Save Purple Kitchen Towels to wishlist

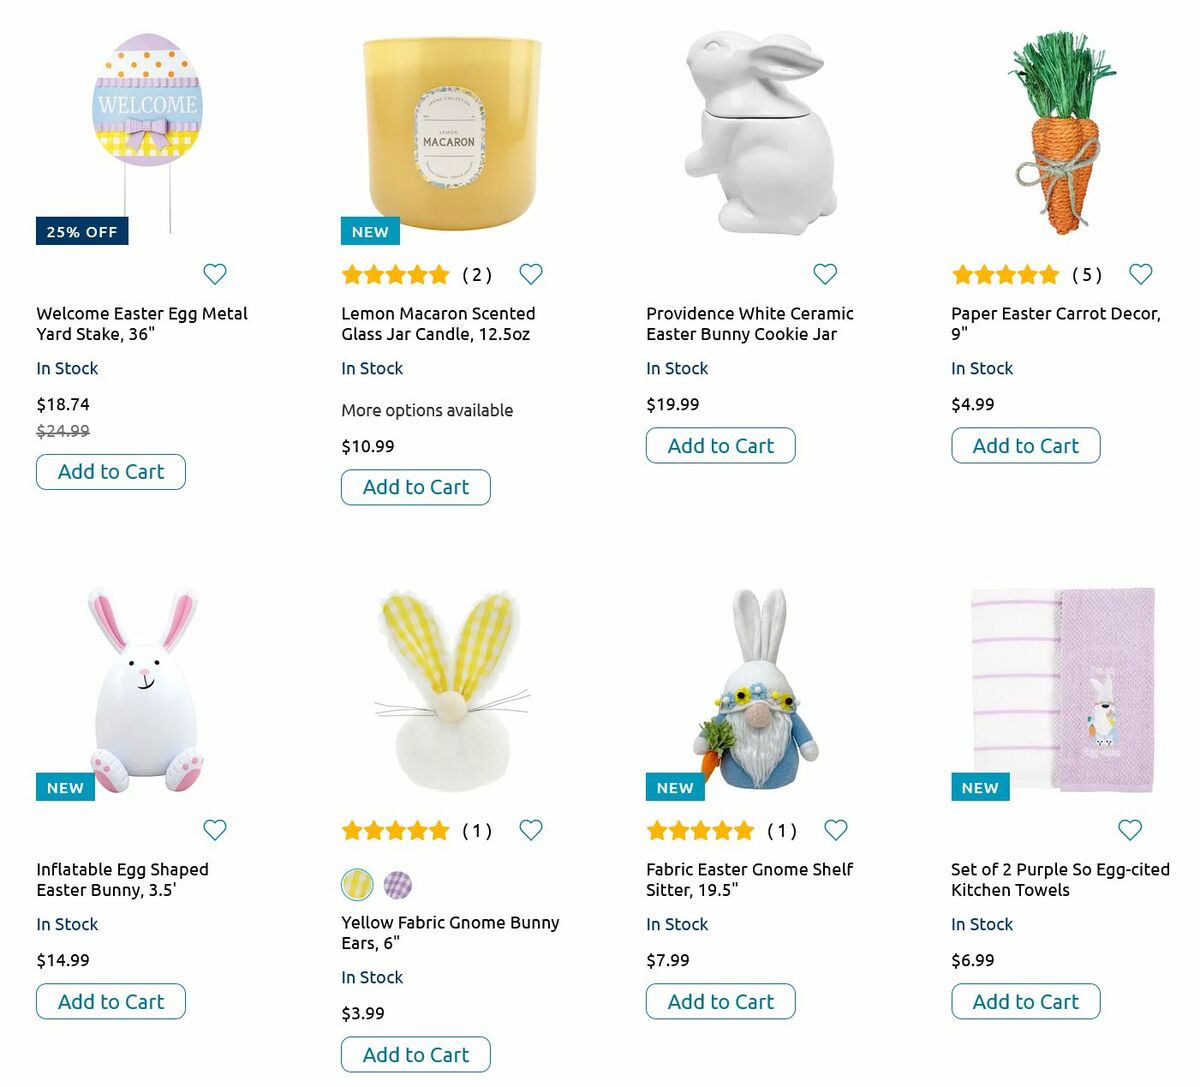1130,830
